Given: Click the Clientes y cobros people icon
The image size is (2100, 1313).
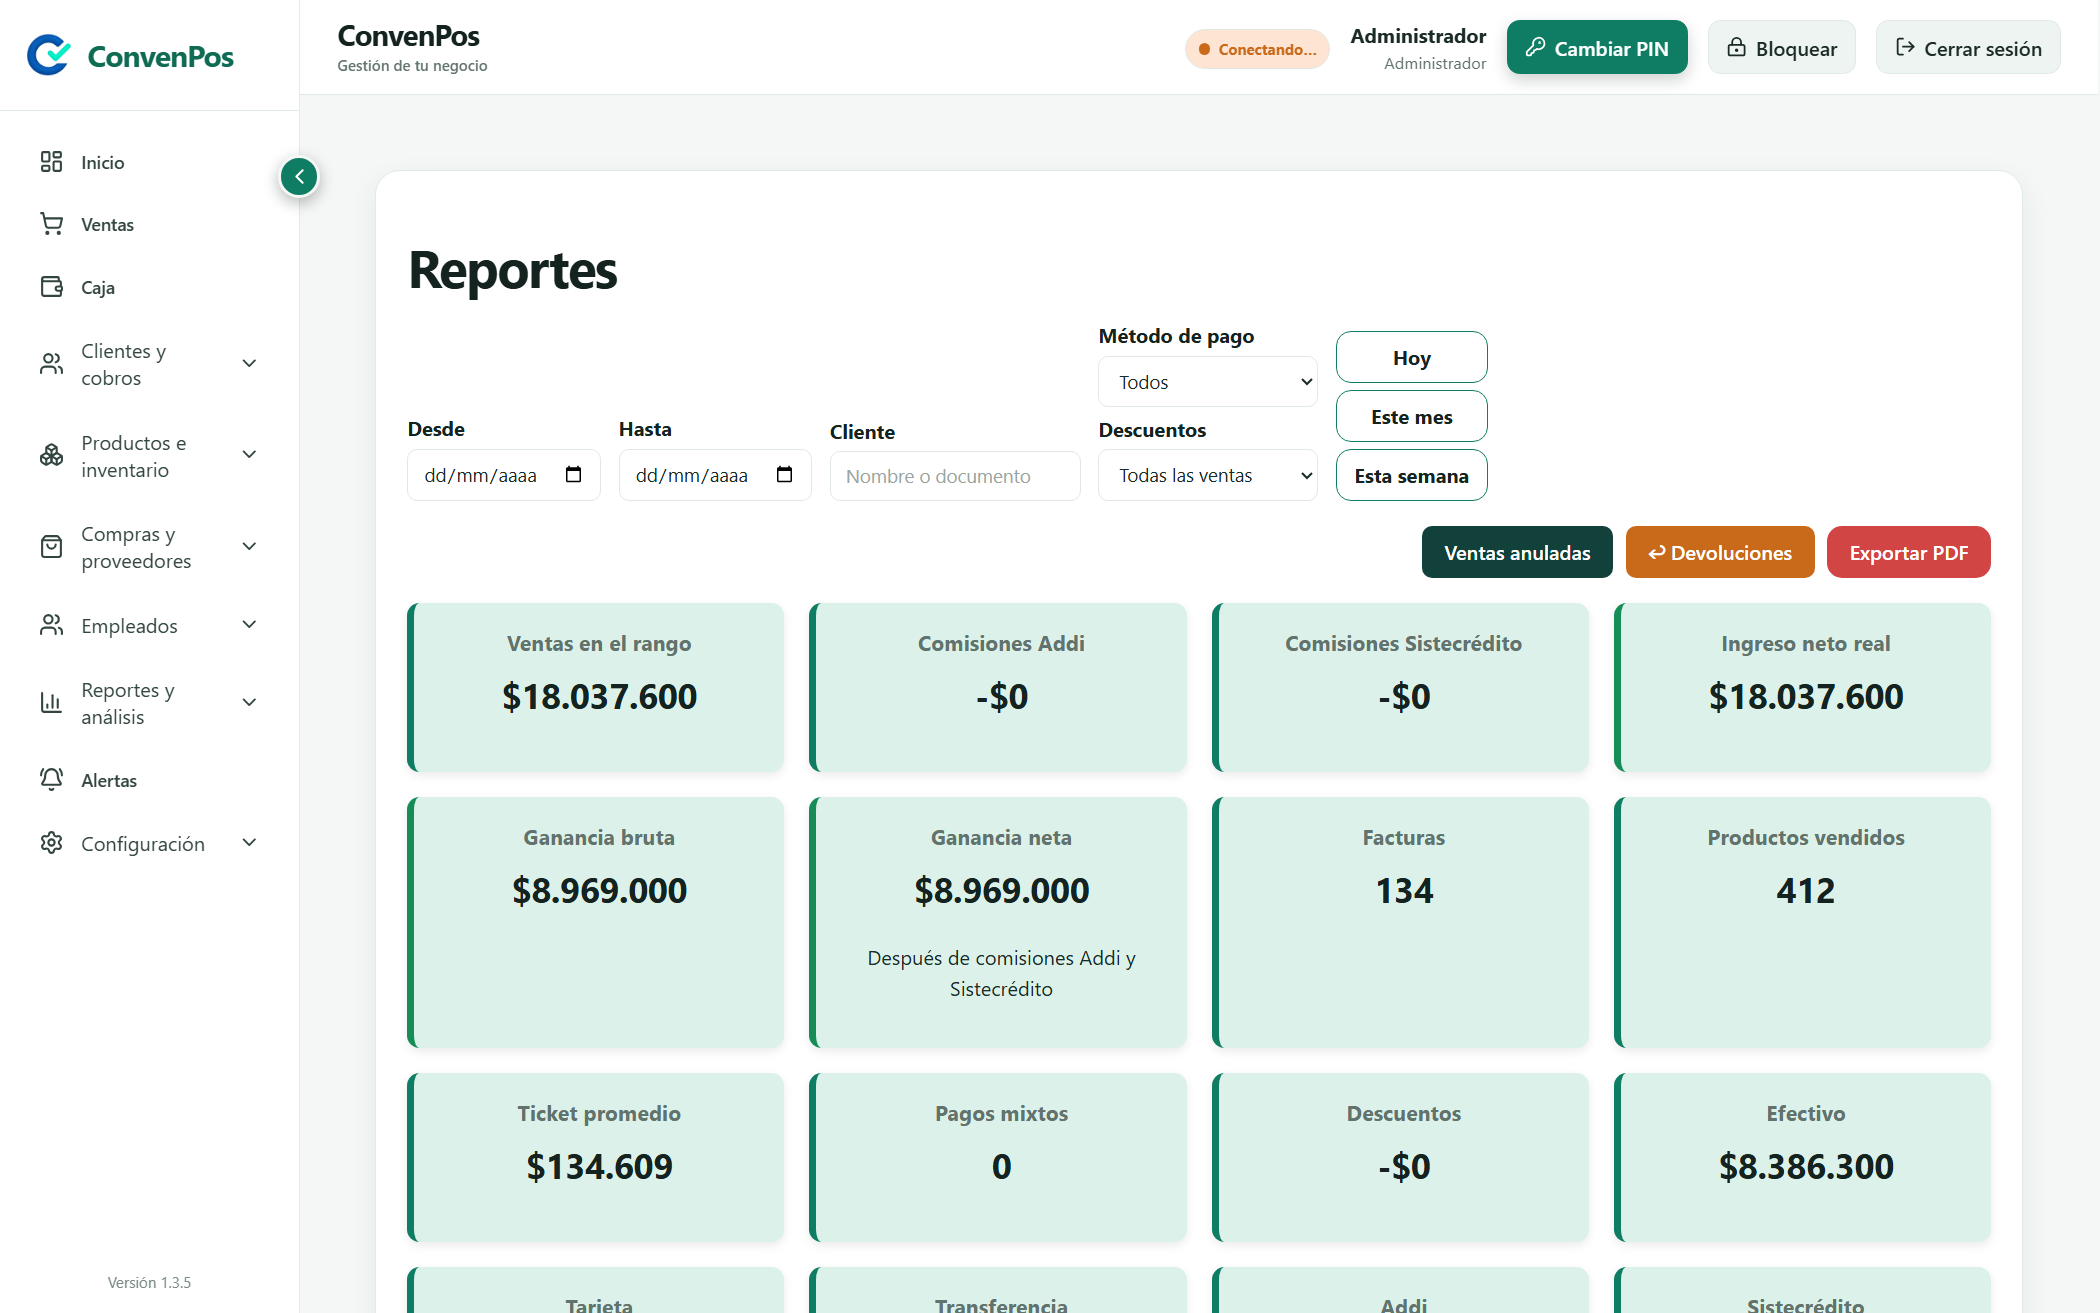Looking at the screenshot, I should pyautogui.click(x=51, y=364).
